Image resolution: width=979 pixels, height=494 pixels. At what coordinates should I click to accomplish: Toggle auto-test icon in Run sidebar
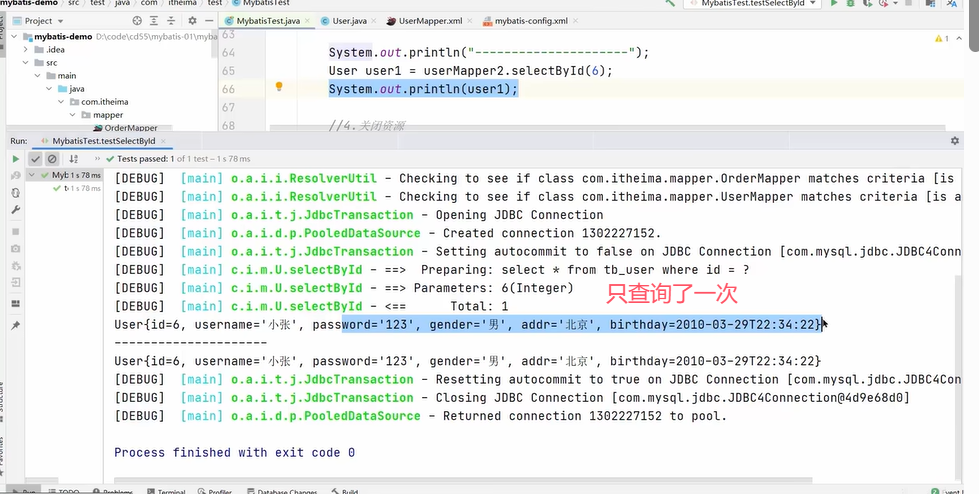pyautogui.click(x=16, y=193)
